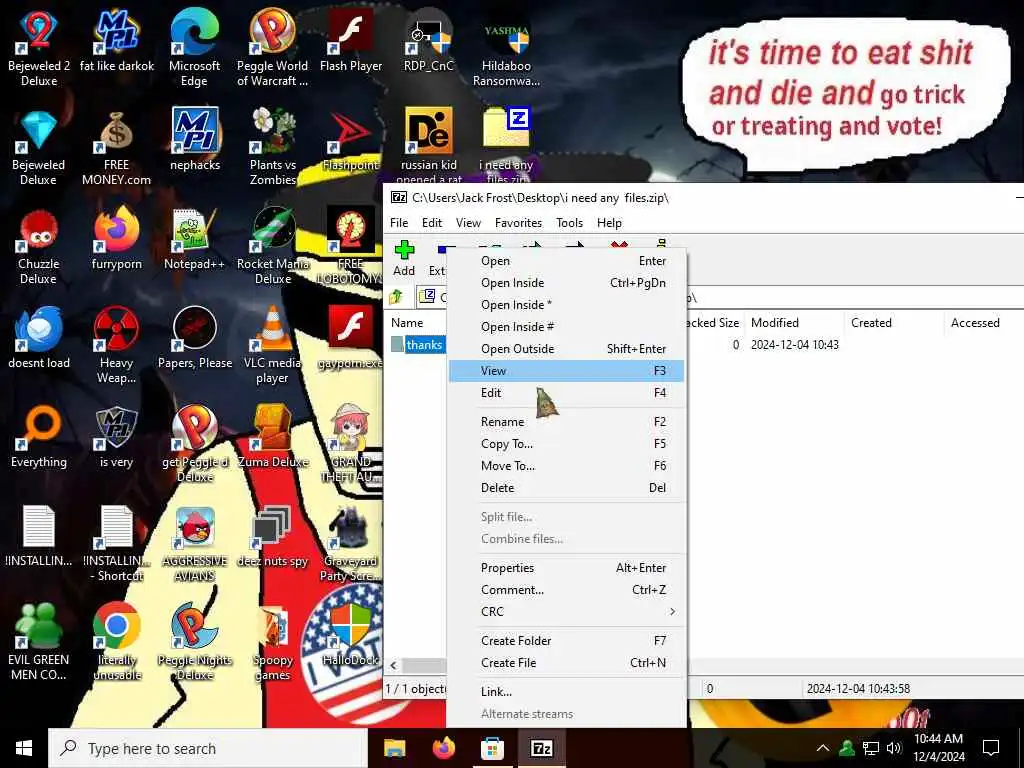
Task: Open File Explorer from taskbar
Action: point(394,748)
